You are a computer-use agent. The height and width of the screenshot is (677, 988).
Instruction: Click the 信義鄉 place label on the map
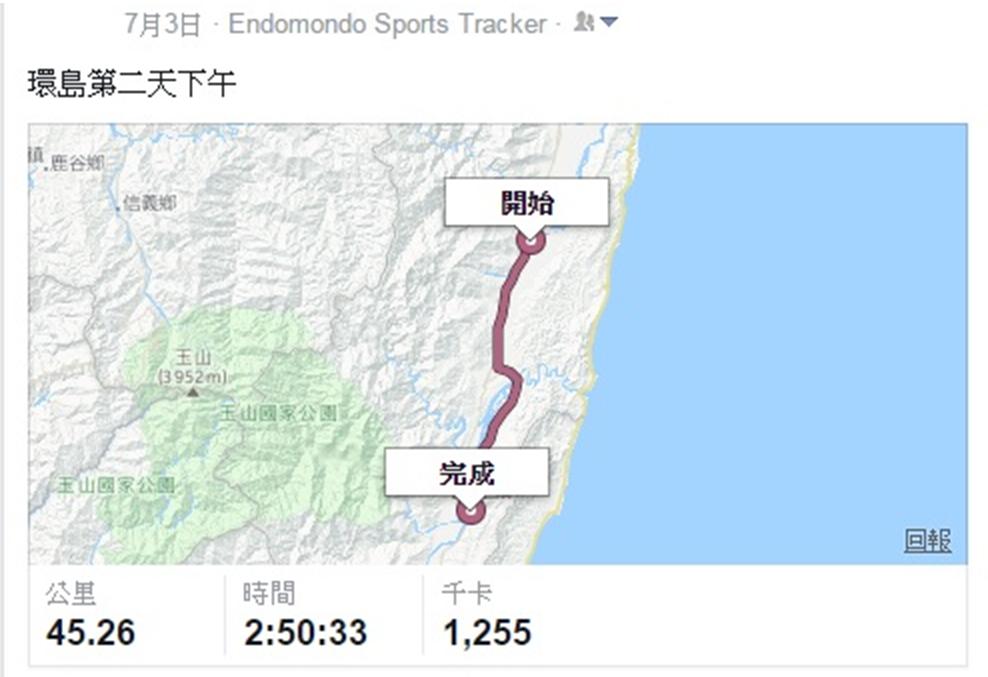149,203
